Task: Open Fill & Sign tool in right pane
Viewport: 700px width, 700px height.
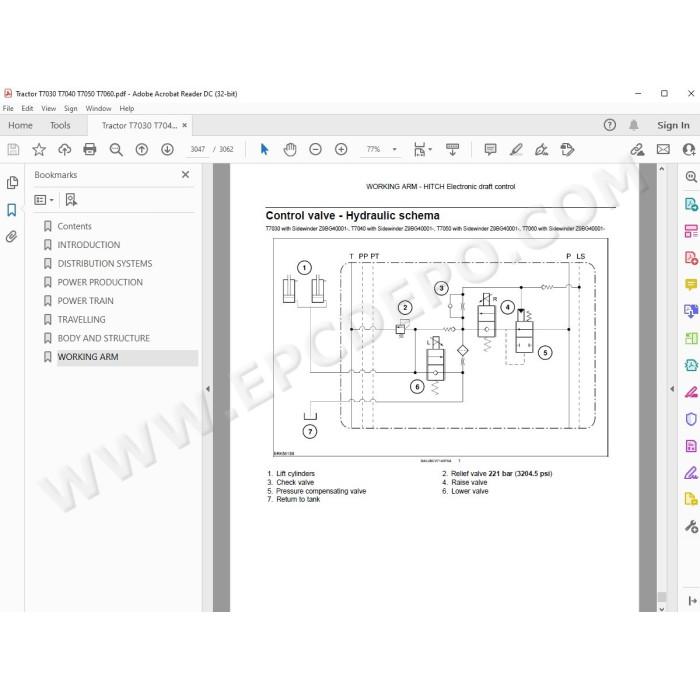Action: [x=691, y=472]
